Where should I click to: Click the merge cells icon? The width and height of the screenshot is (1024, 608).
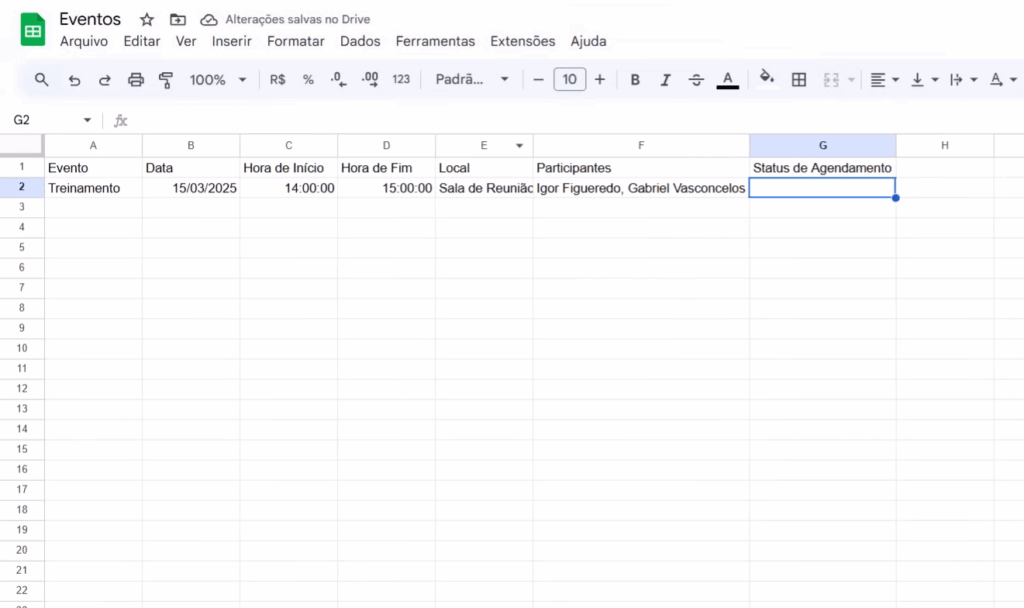click(x=831, y=80)
